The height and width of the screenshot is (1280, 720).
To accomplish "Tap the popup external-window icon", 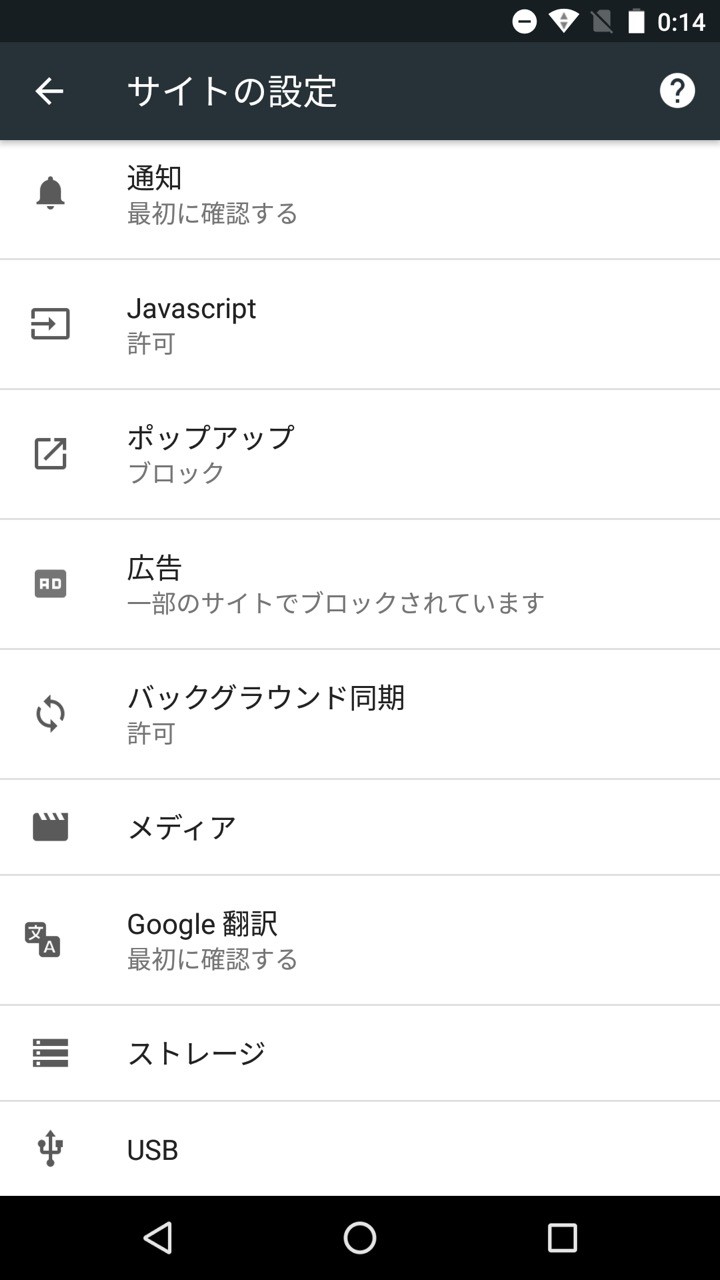I will [50, 453].
